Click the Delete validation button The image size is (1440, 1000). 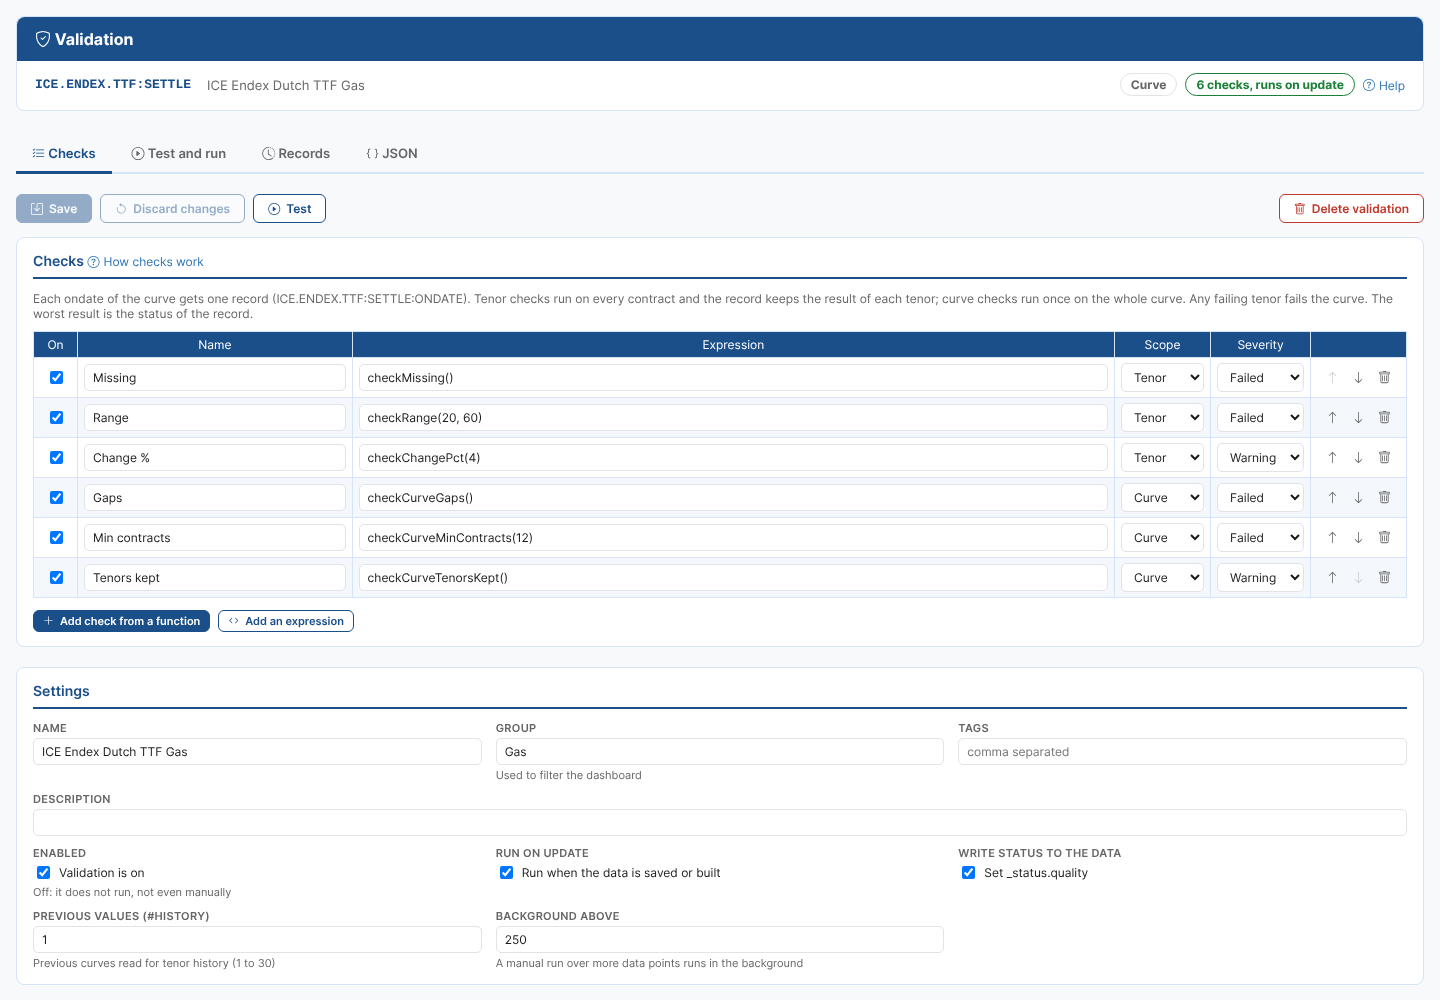(1351, 208)
